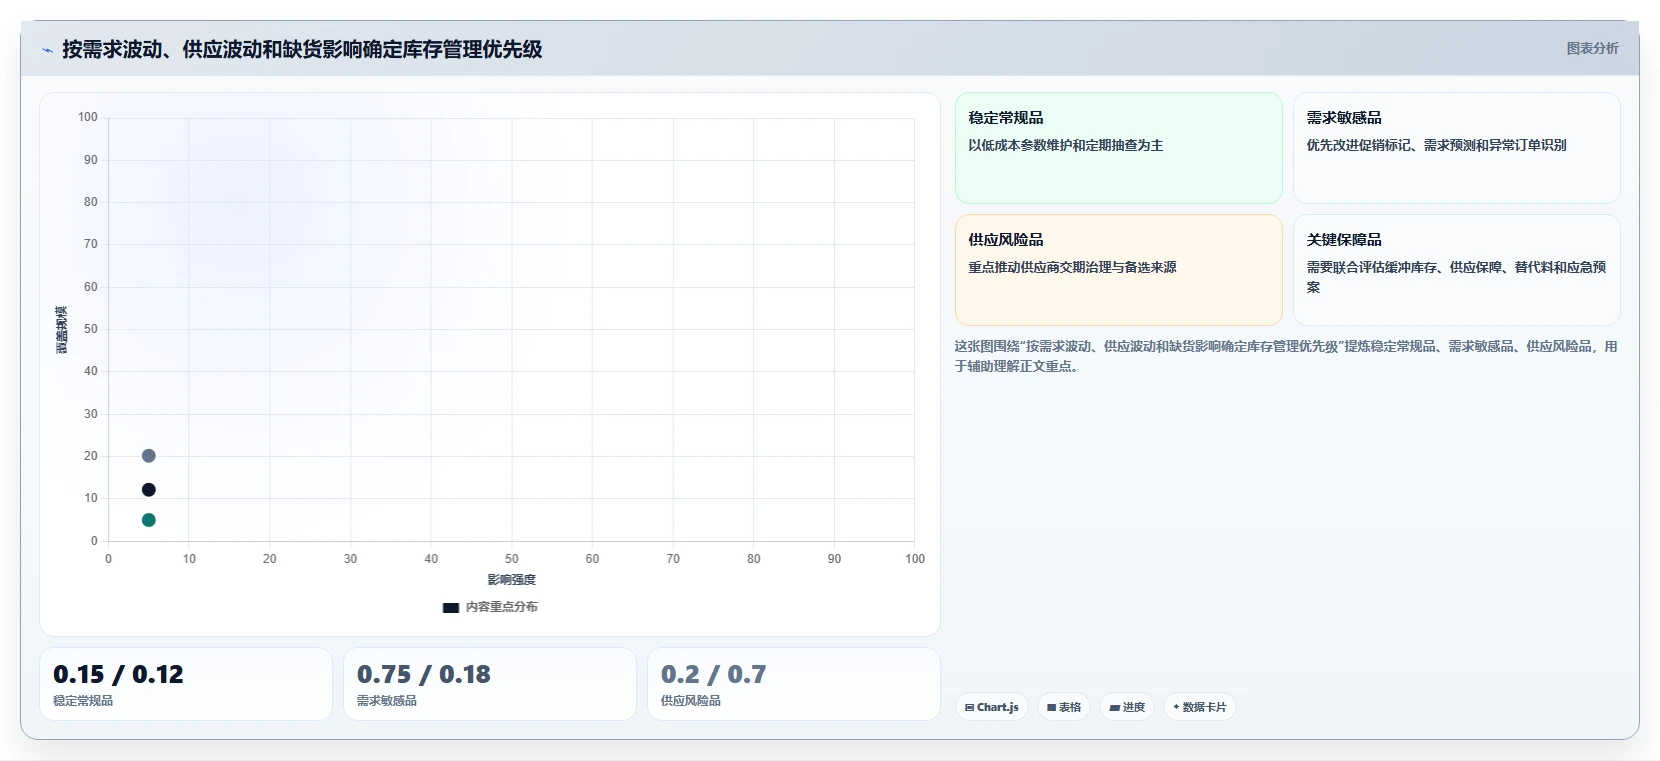Viewport: 1660px width, 761px height.
Task: Select the 数据卡片 tag chip
Action: coord(1200,707)
